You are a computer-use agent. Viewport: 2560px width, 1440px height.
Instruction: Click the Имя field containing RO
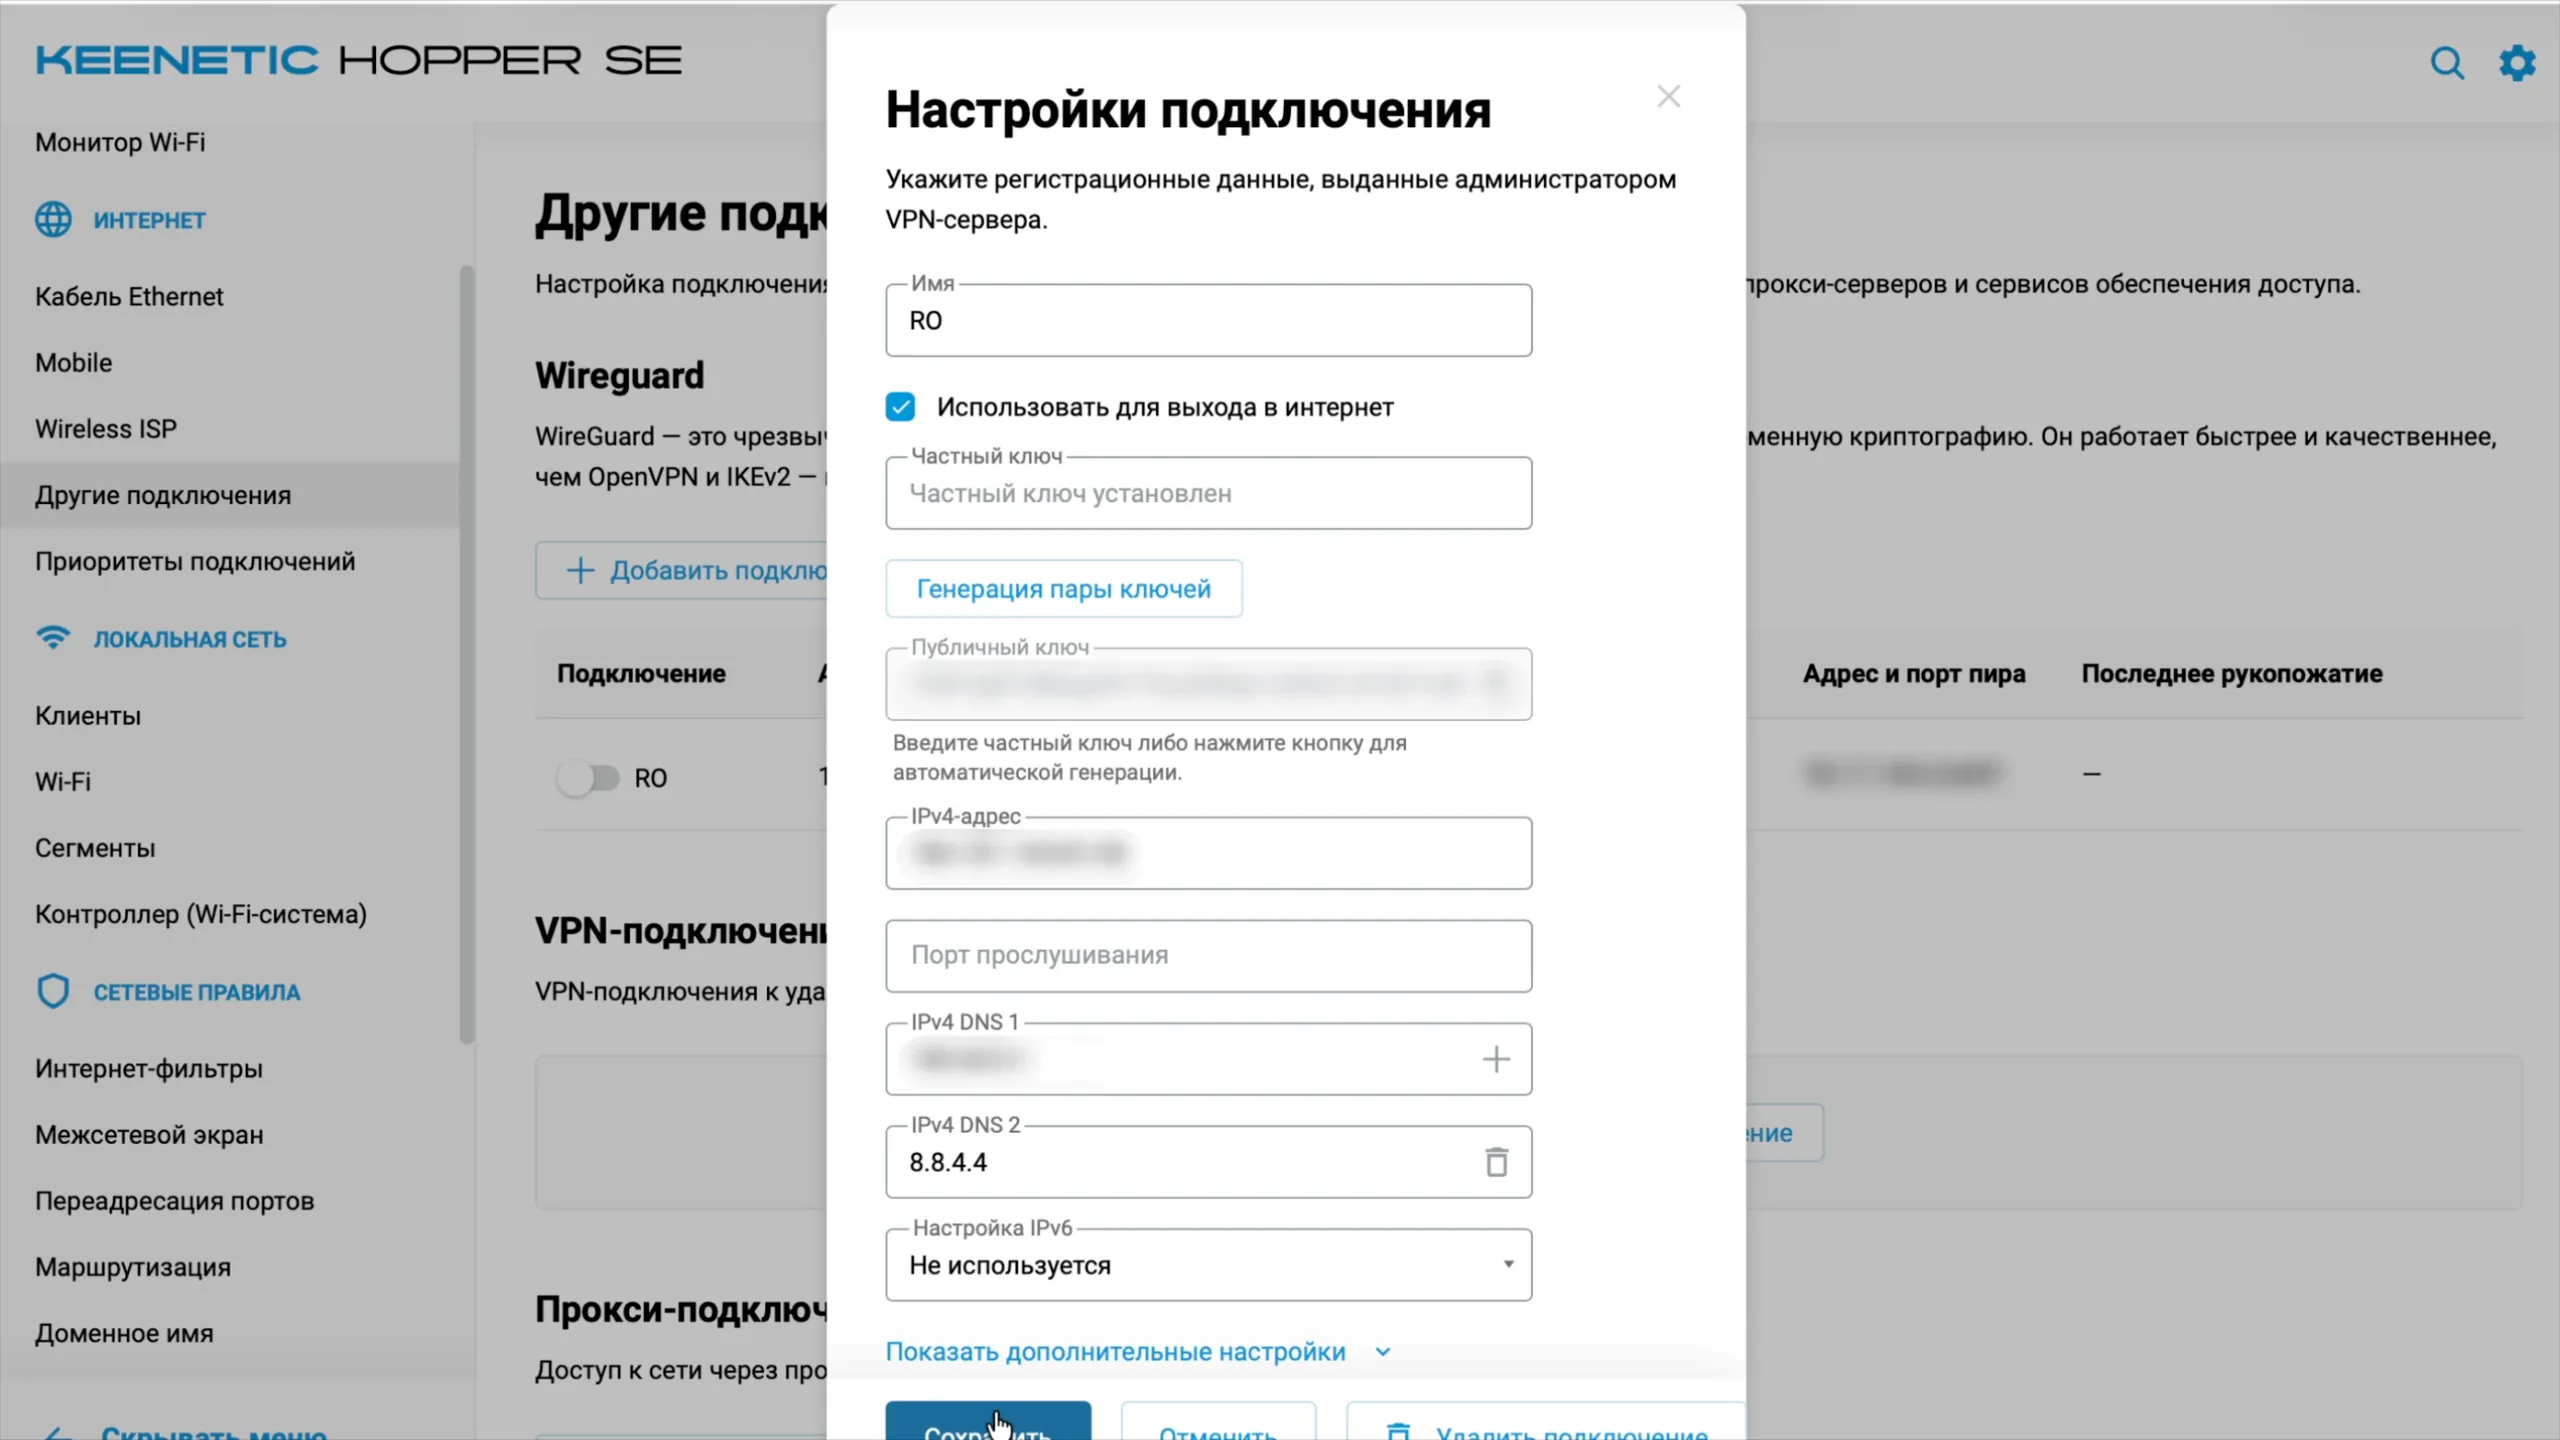1208,320
